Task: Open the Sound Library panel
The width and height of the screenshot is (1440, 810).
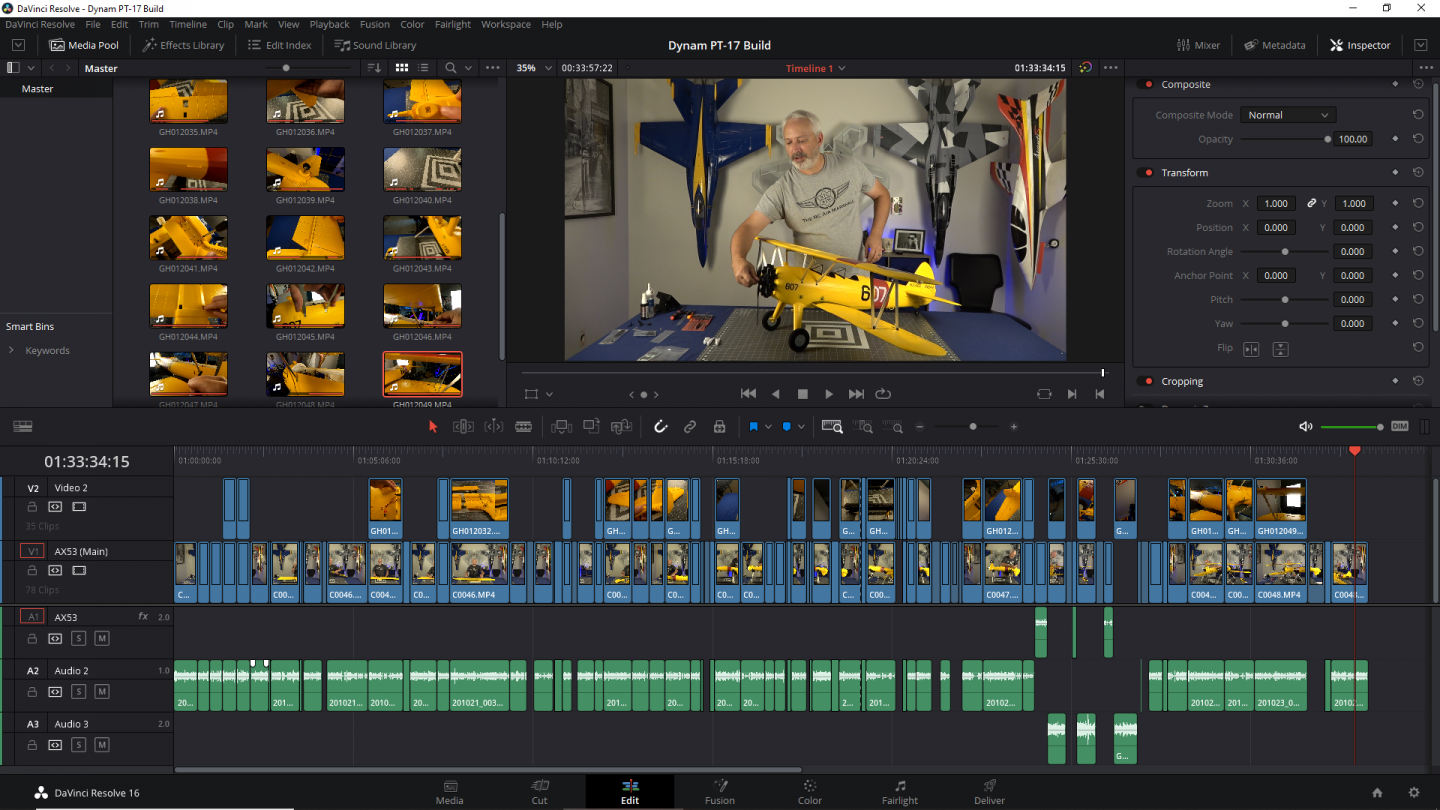Action: pyautogui.click(x=375, y=45)
